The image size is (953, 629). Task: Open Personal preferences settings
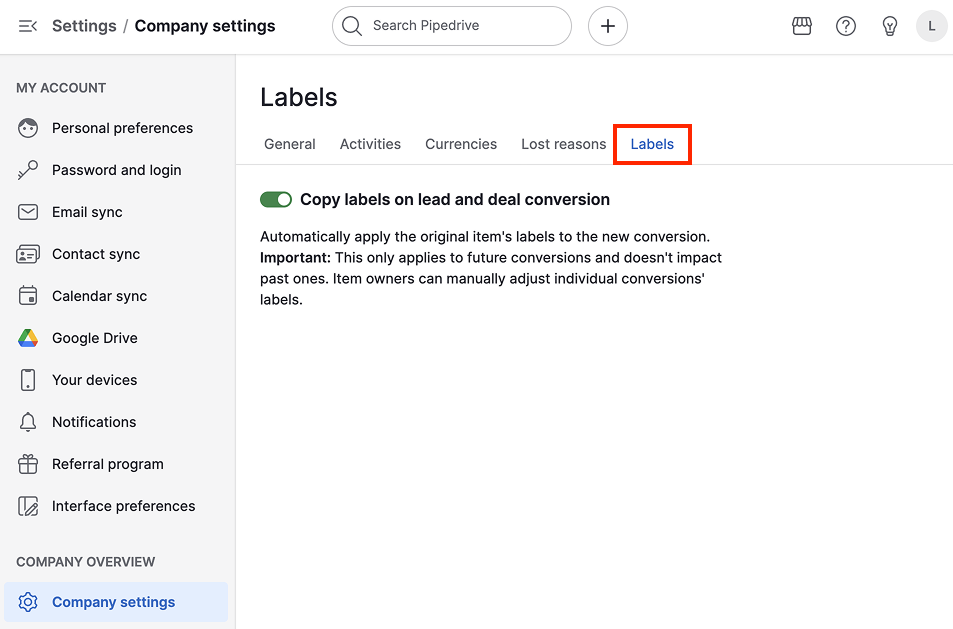click(122, 128)
